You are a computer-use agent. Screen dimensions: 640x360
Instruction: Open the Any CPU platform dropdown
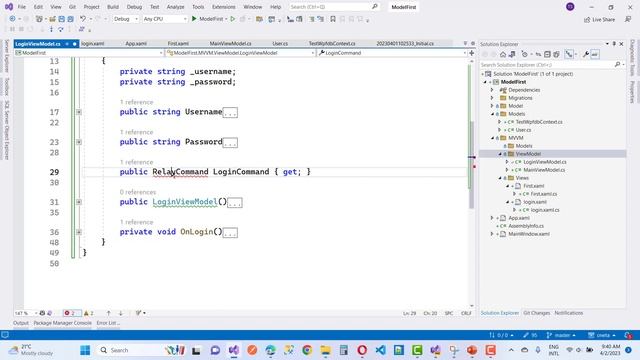[164, 19]
